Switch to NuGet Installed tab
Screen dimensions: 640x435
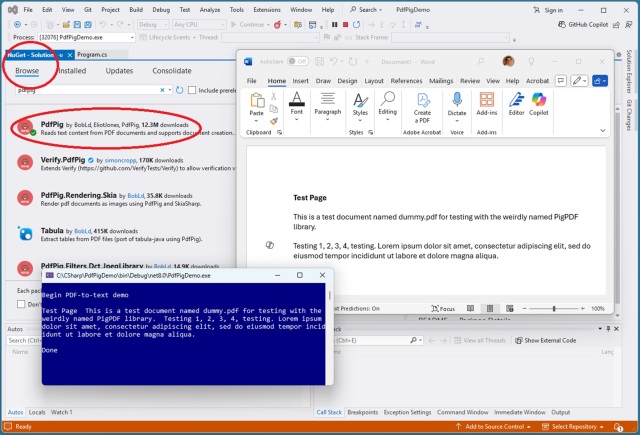(72, 71)
